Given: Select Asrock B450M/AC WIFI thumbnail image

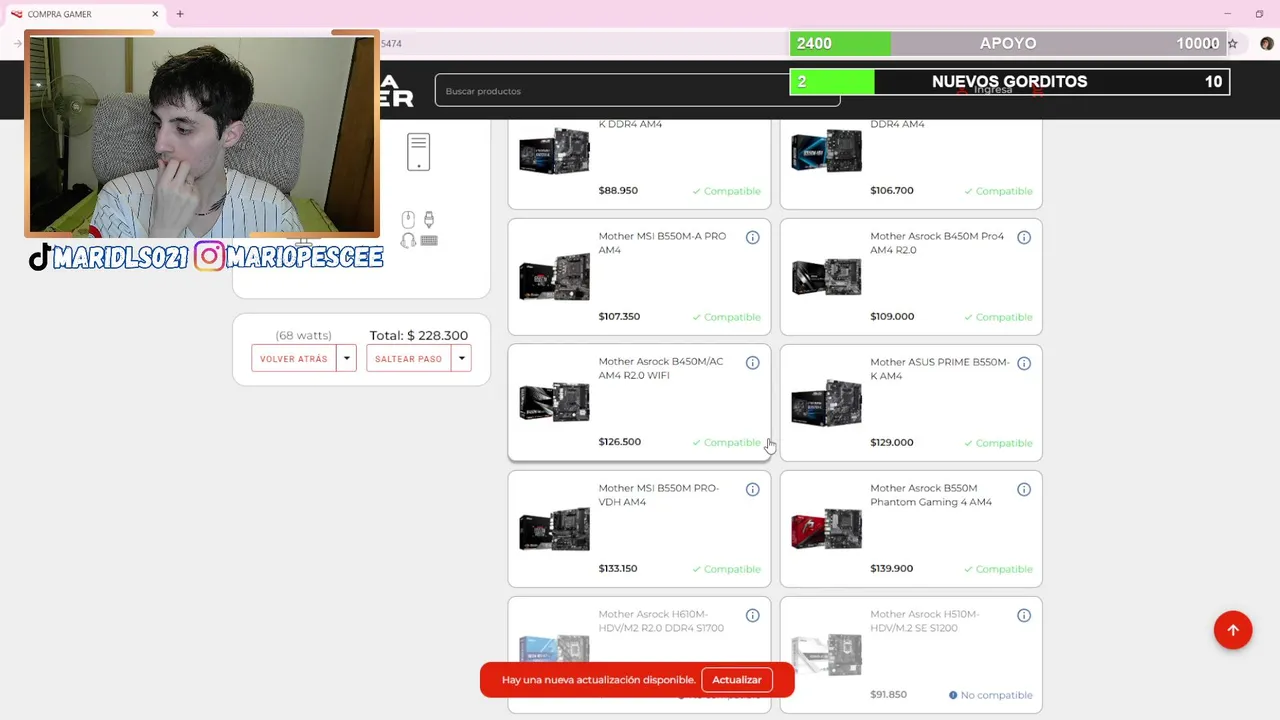Looking at the screenshot, I should (554, 403).
